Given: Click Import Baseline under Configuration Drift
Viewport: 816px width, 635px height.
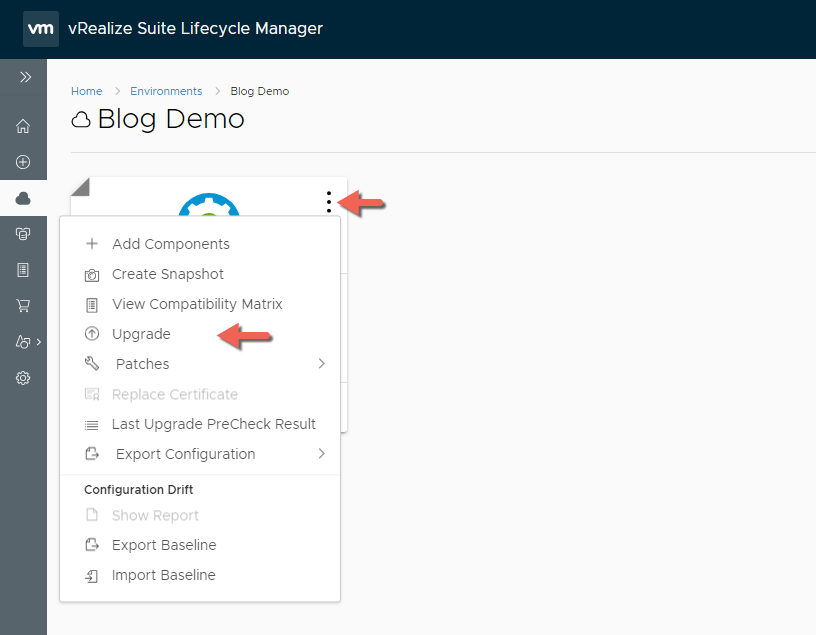Looking at the screenshot, I should click(163, 575).
